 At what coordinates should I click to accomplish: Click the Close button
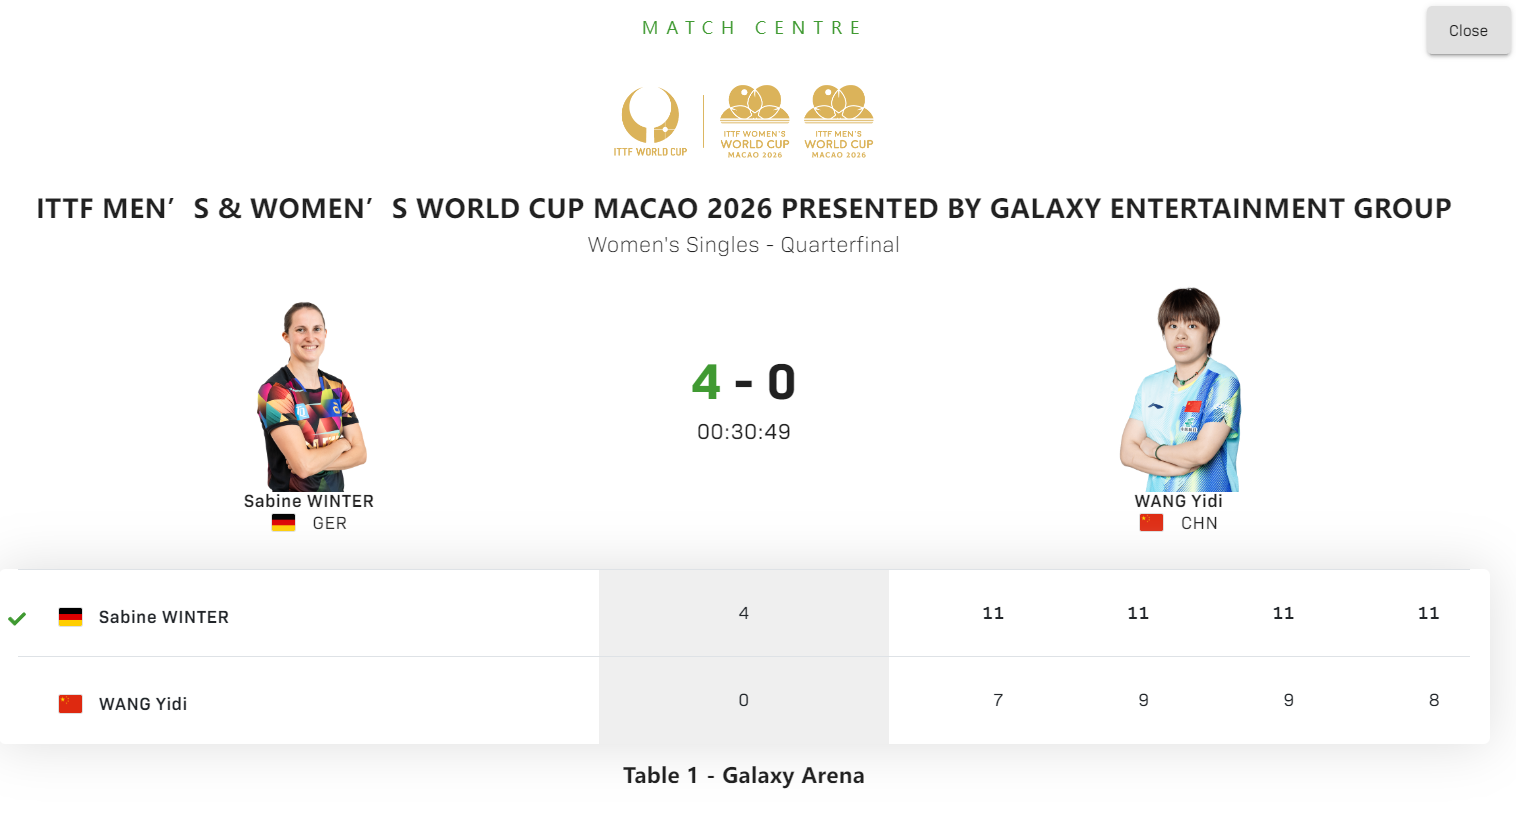click(1468, 31)
